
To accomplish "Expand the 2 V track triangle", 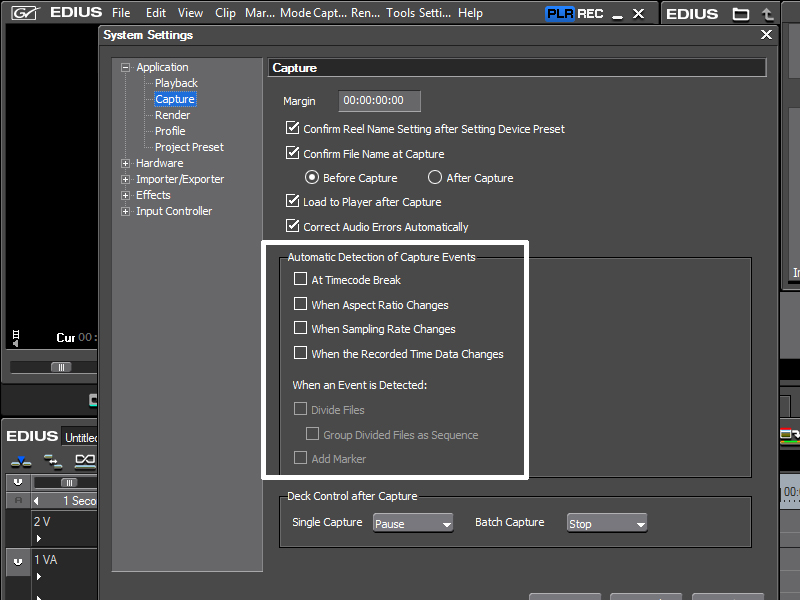I will coord(39,538).
